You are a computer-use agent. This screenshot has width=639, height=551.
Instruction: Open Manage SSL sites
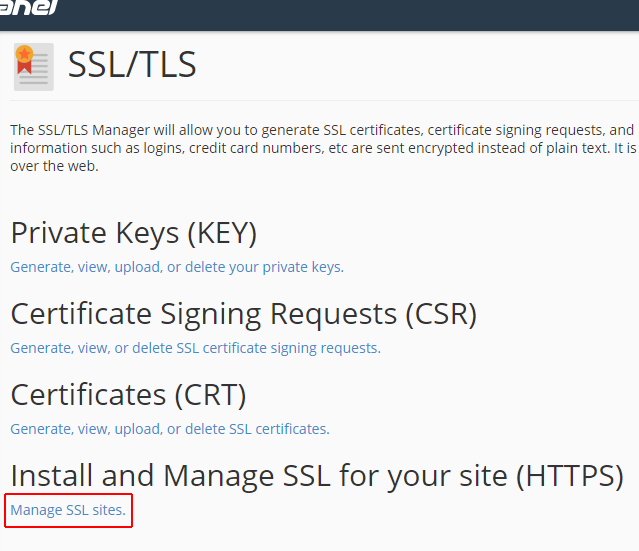tap(68, 510)
